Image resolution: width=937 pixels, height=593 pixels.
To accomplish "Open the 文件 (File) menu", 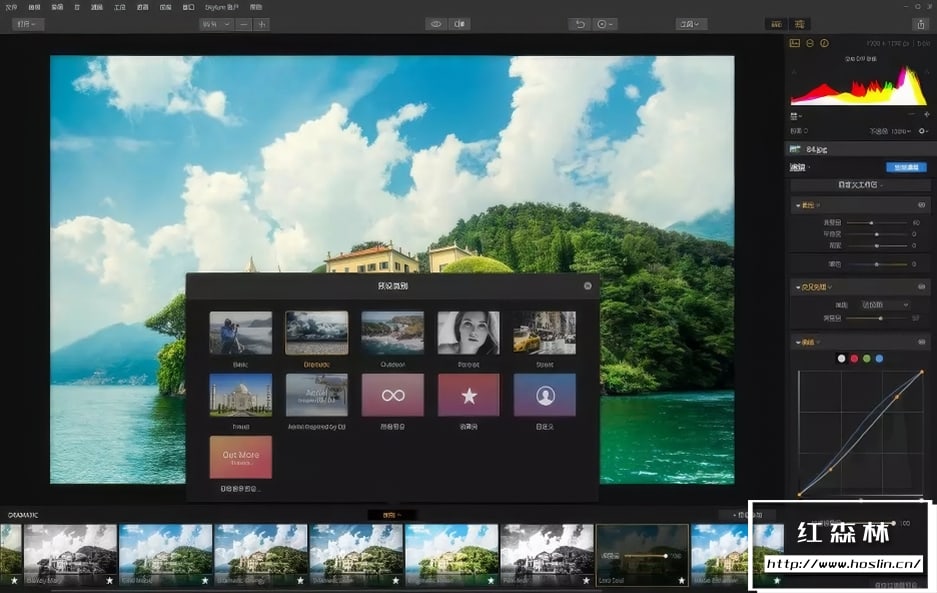I will pos(11,7).
